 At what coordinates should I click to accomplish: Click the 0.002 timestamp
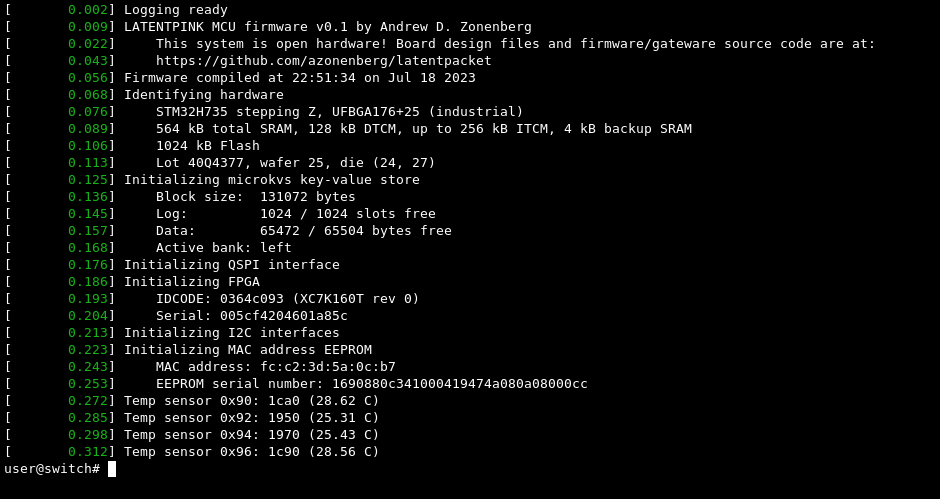88,10
